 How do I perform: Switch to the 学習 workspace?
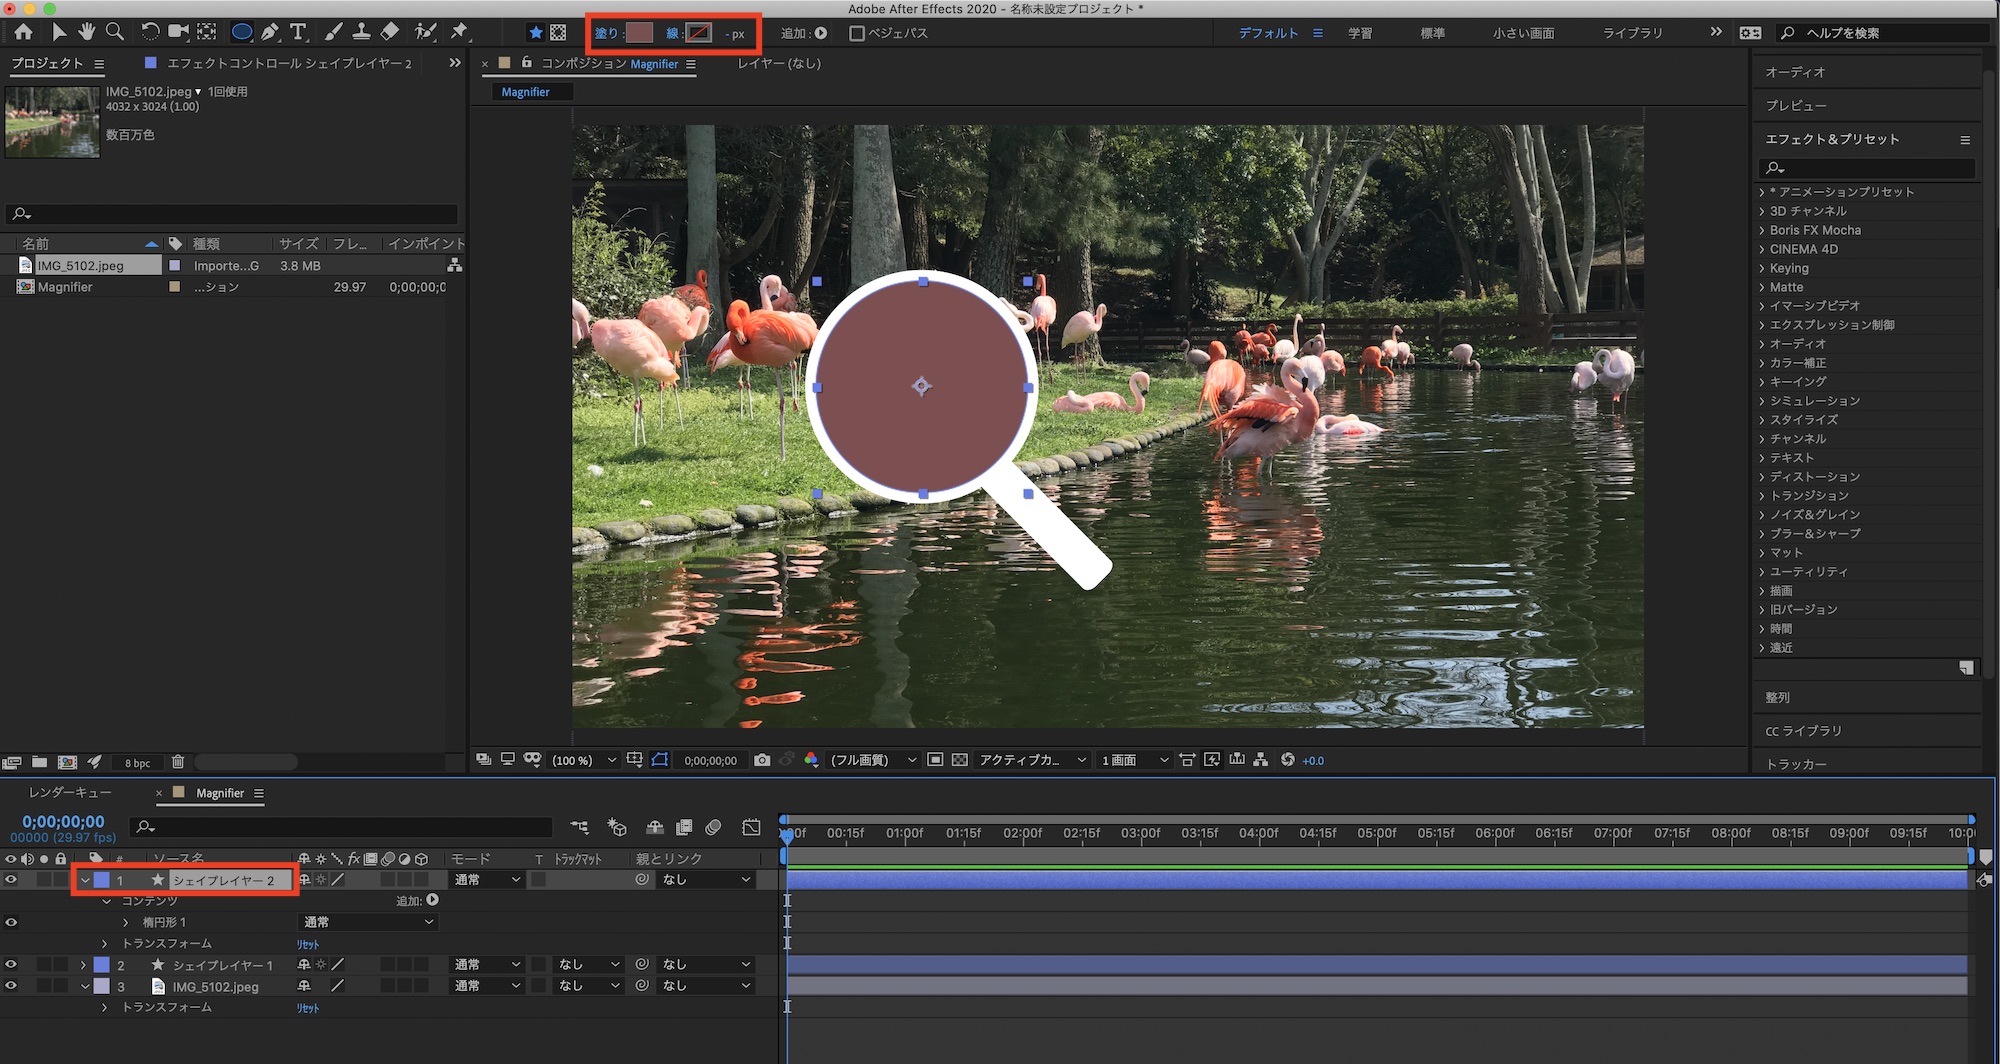[1360, 33]
